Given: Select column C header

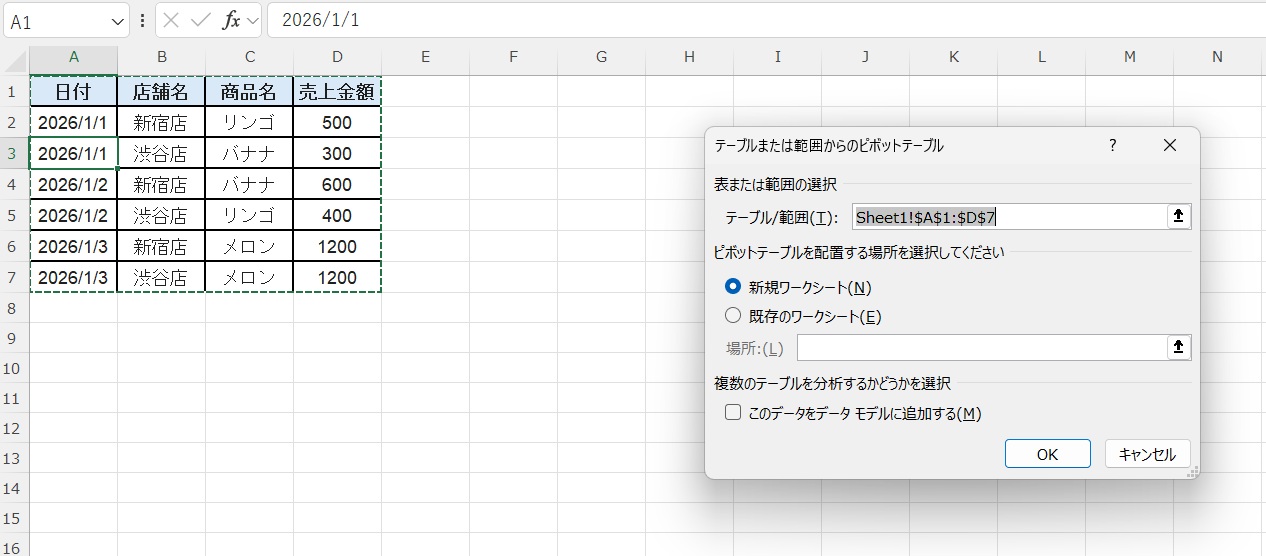Looking at the screenshot, I should [249, 57].
